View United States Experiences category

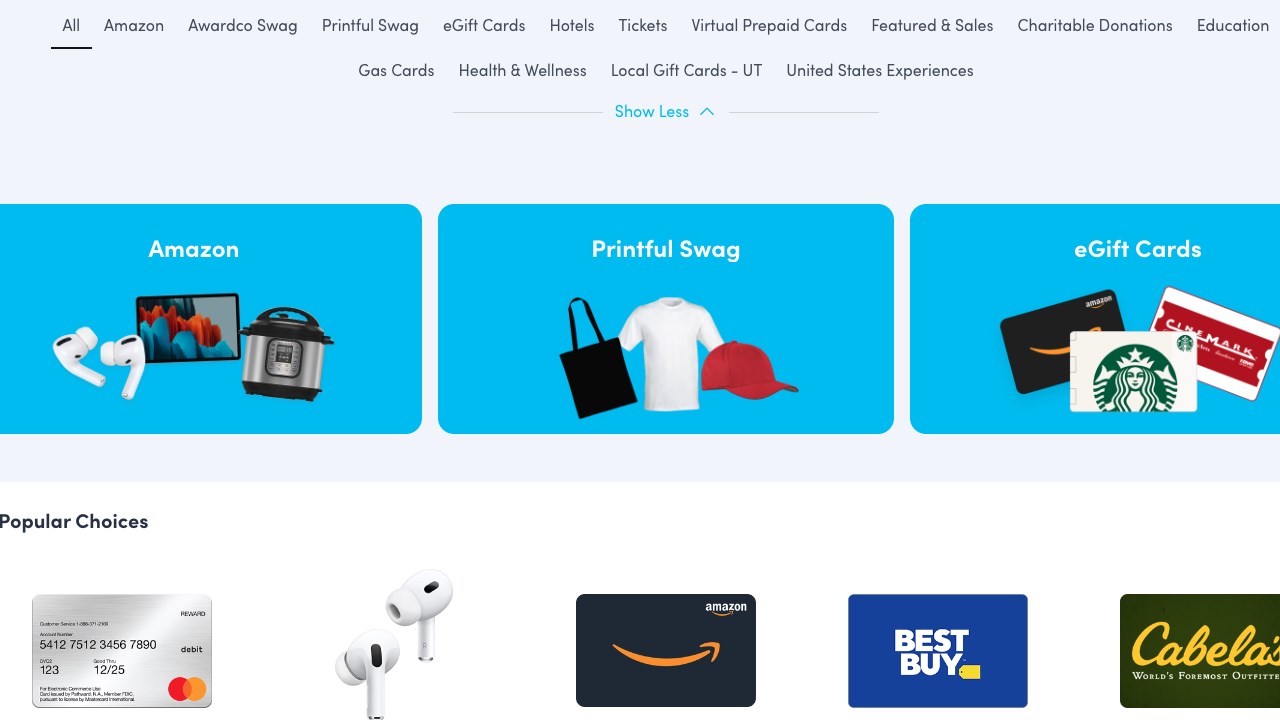point(880,70)
